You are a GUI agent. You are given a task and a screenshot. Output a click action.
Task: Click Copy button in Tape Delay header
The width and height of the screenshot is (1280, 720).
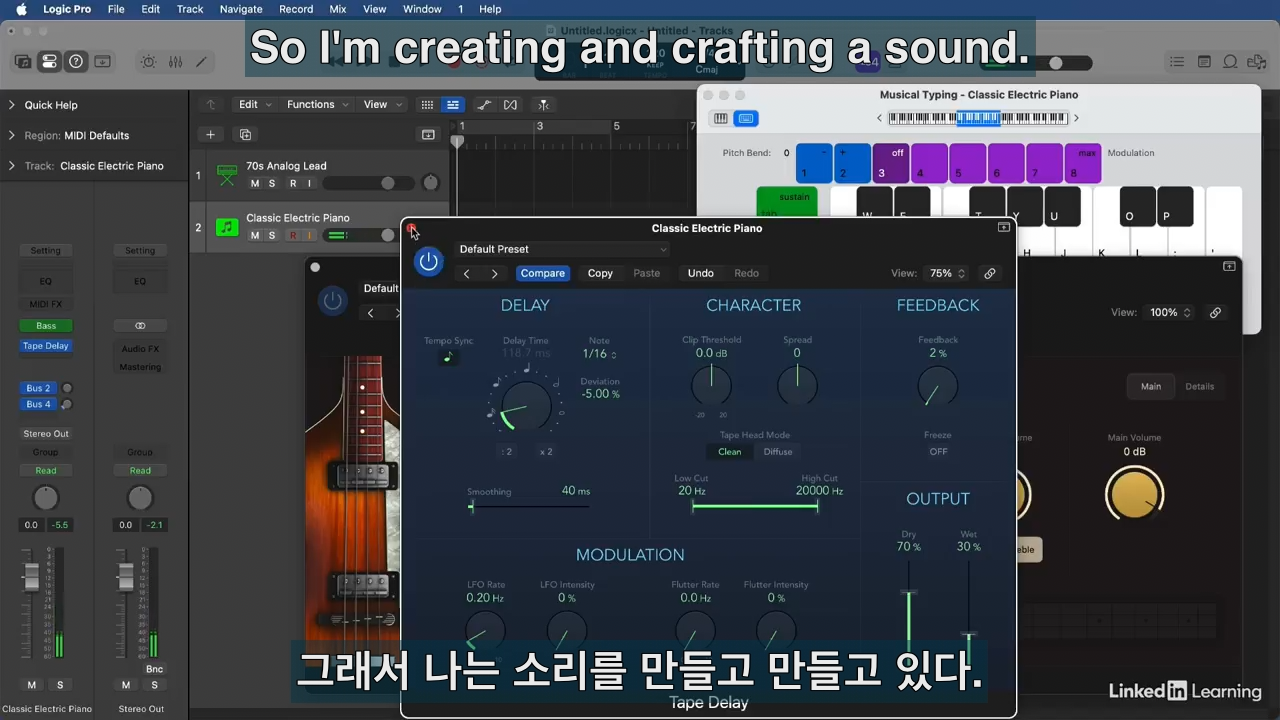[600, 273]
